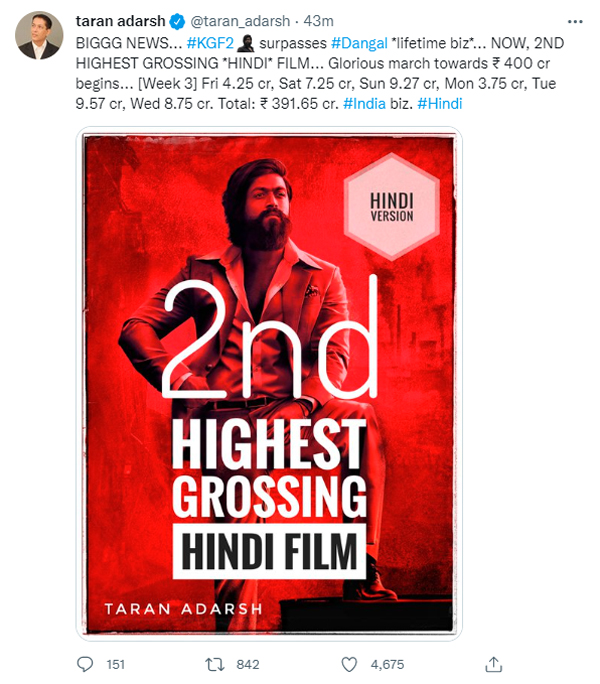This screenshot has width=600, height=684.
Task: Open the #Dangal hashtag
Action: pos(359,43)
